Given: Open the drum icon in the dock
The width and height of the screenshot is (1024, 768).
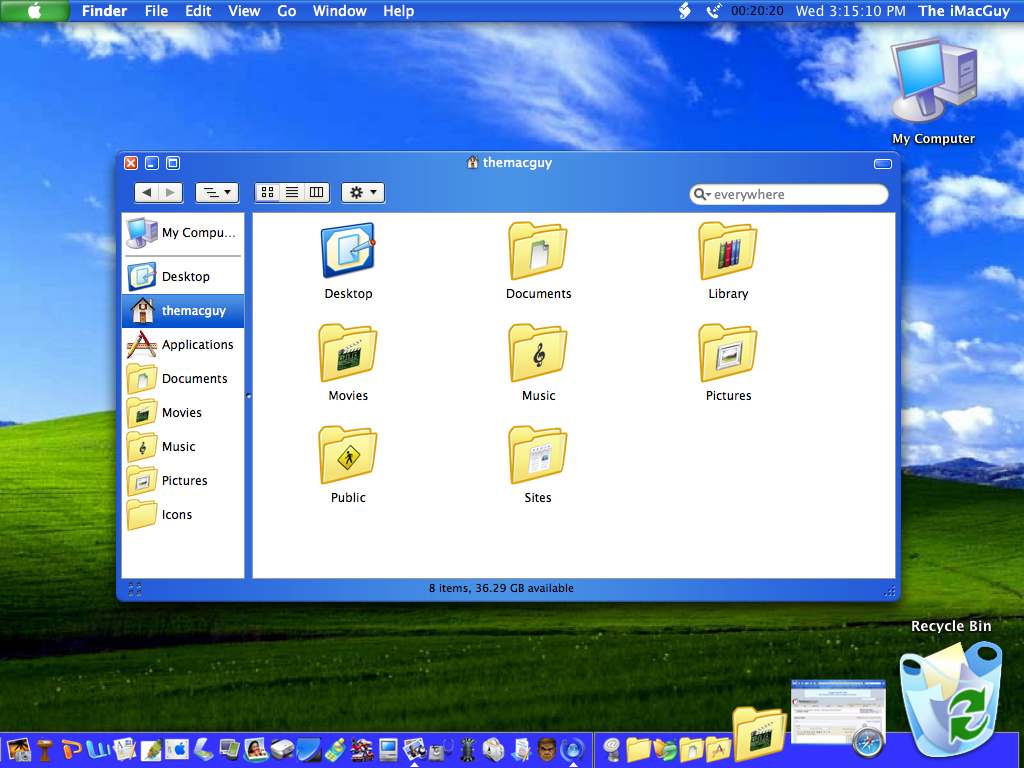Looking at the screenshot, I should (x=44, y=749).
